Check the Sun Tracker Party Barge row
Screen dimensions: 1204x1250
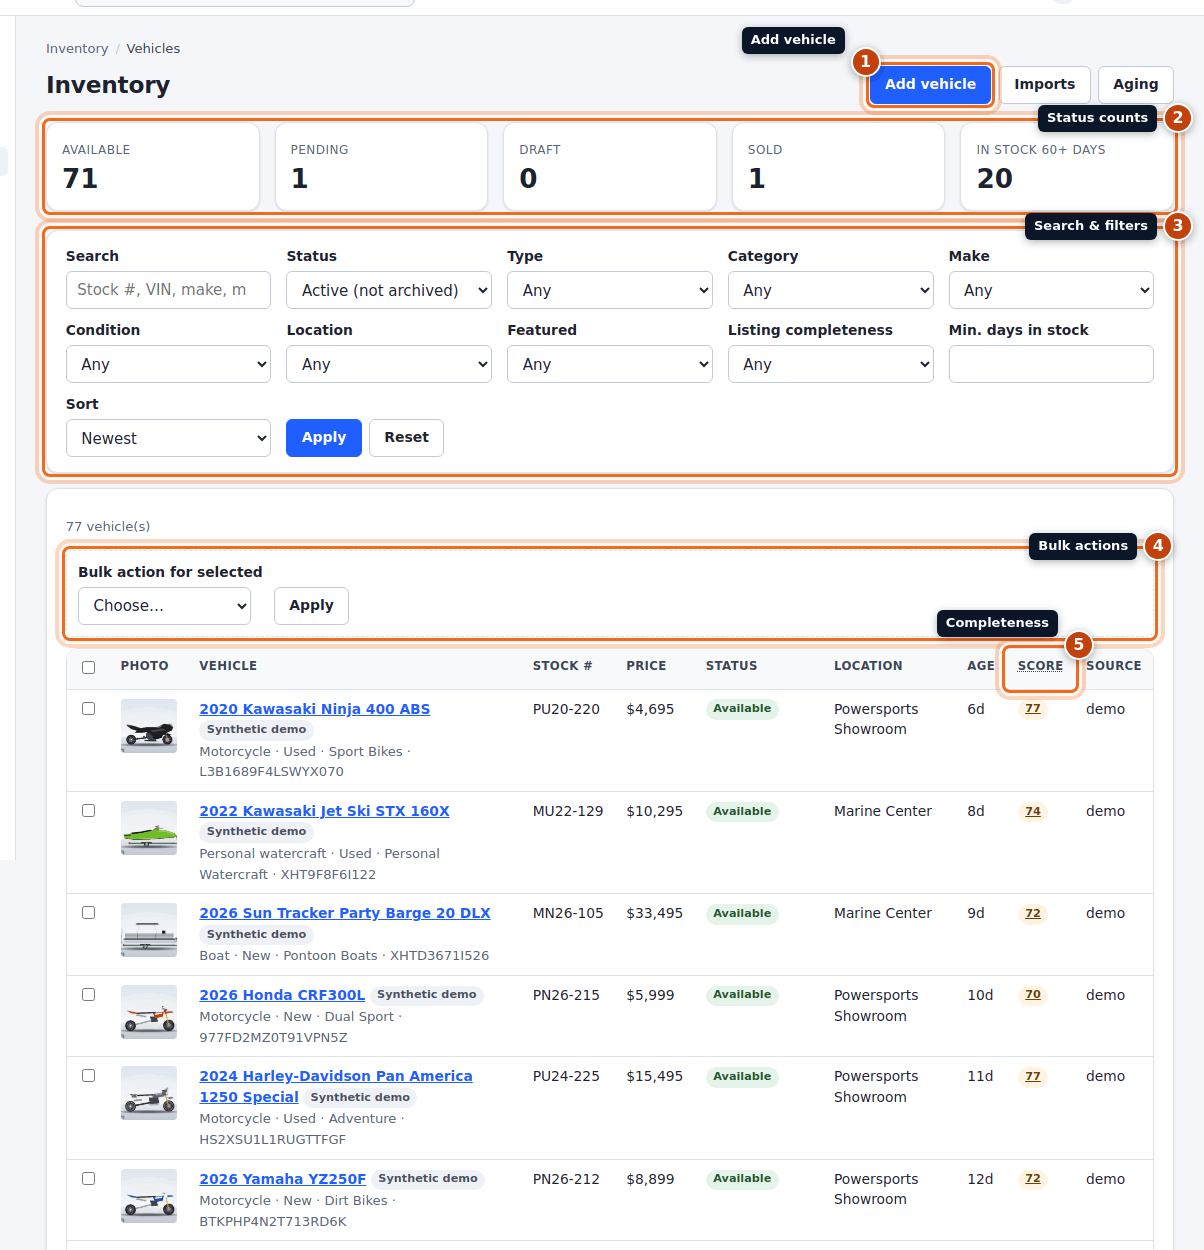pos(89,913)
